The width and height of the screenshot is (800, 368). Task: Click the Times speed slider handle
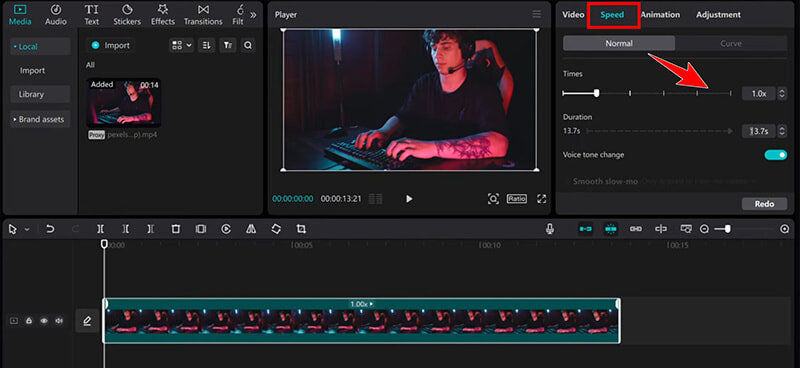[x=596, y=93]
